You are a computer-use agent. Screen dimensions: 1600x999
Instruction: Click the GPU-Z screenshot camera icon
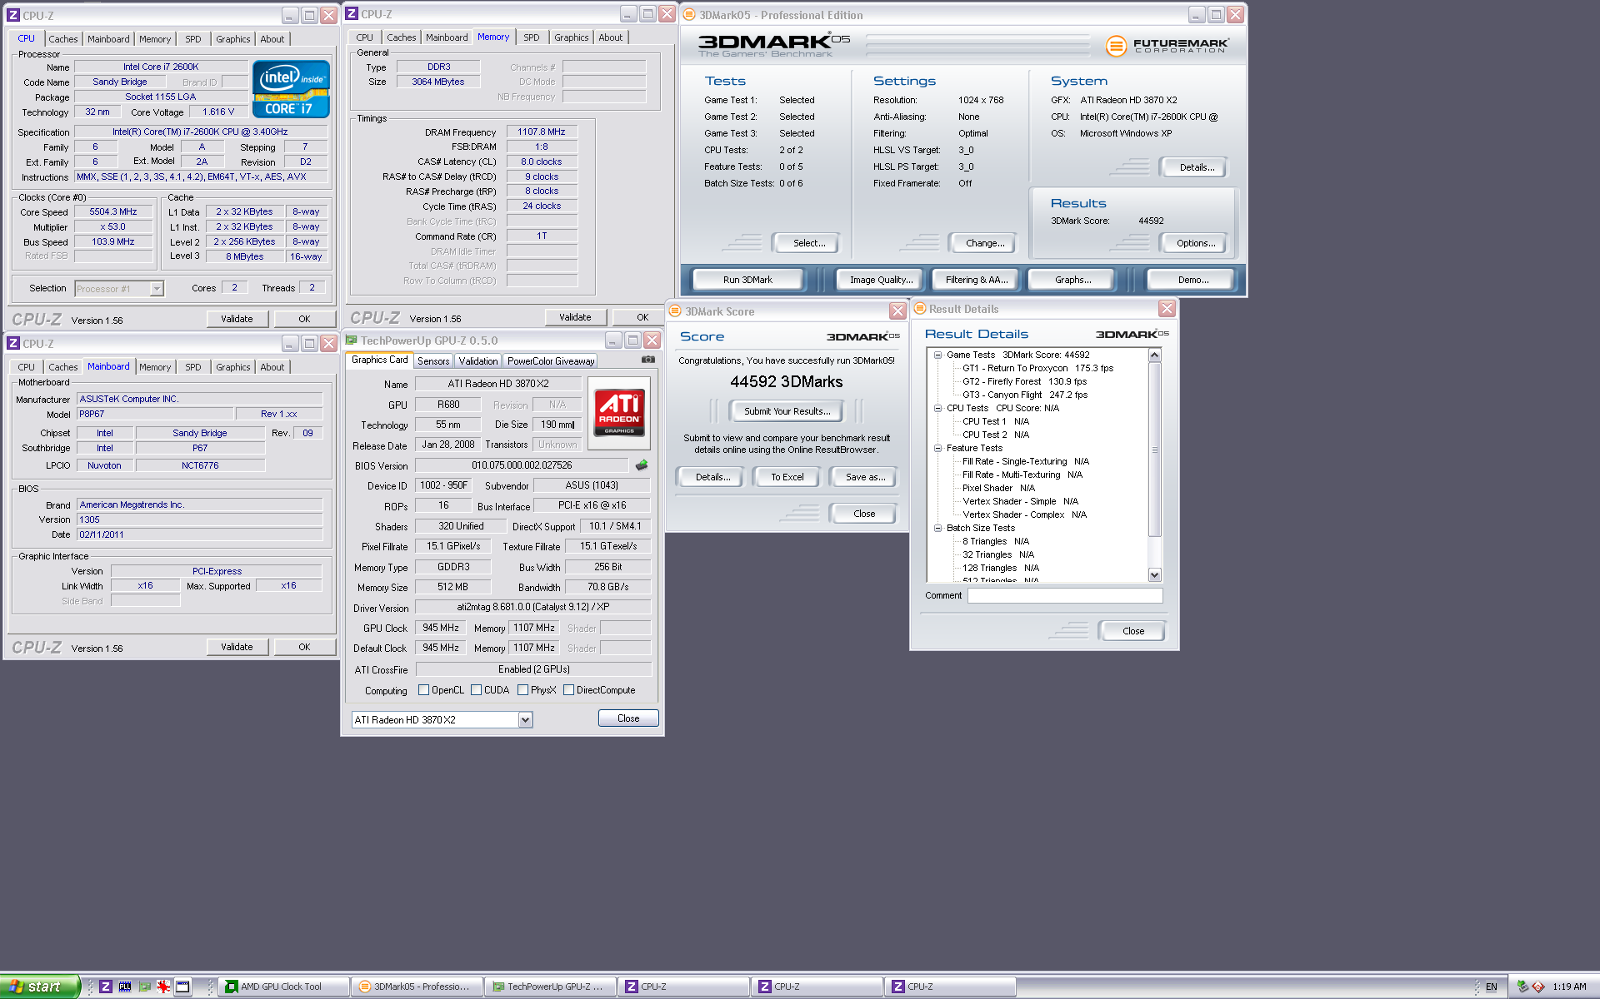click(x=648, y=359)
